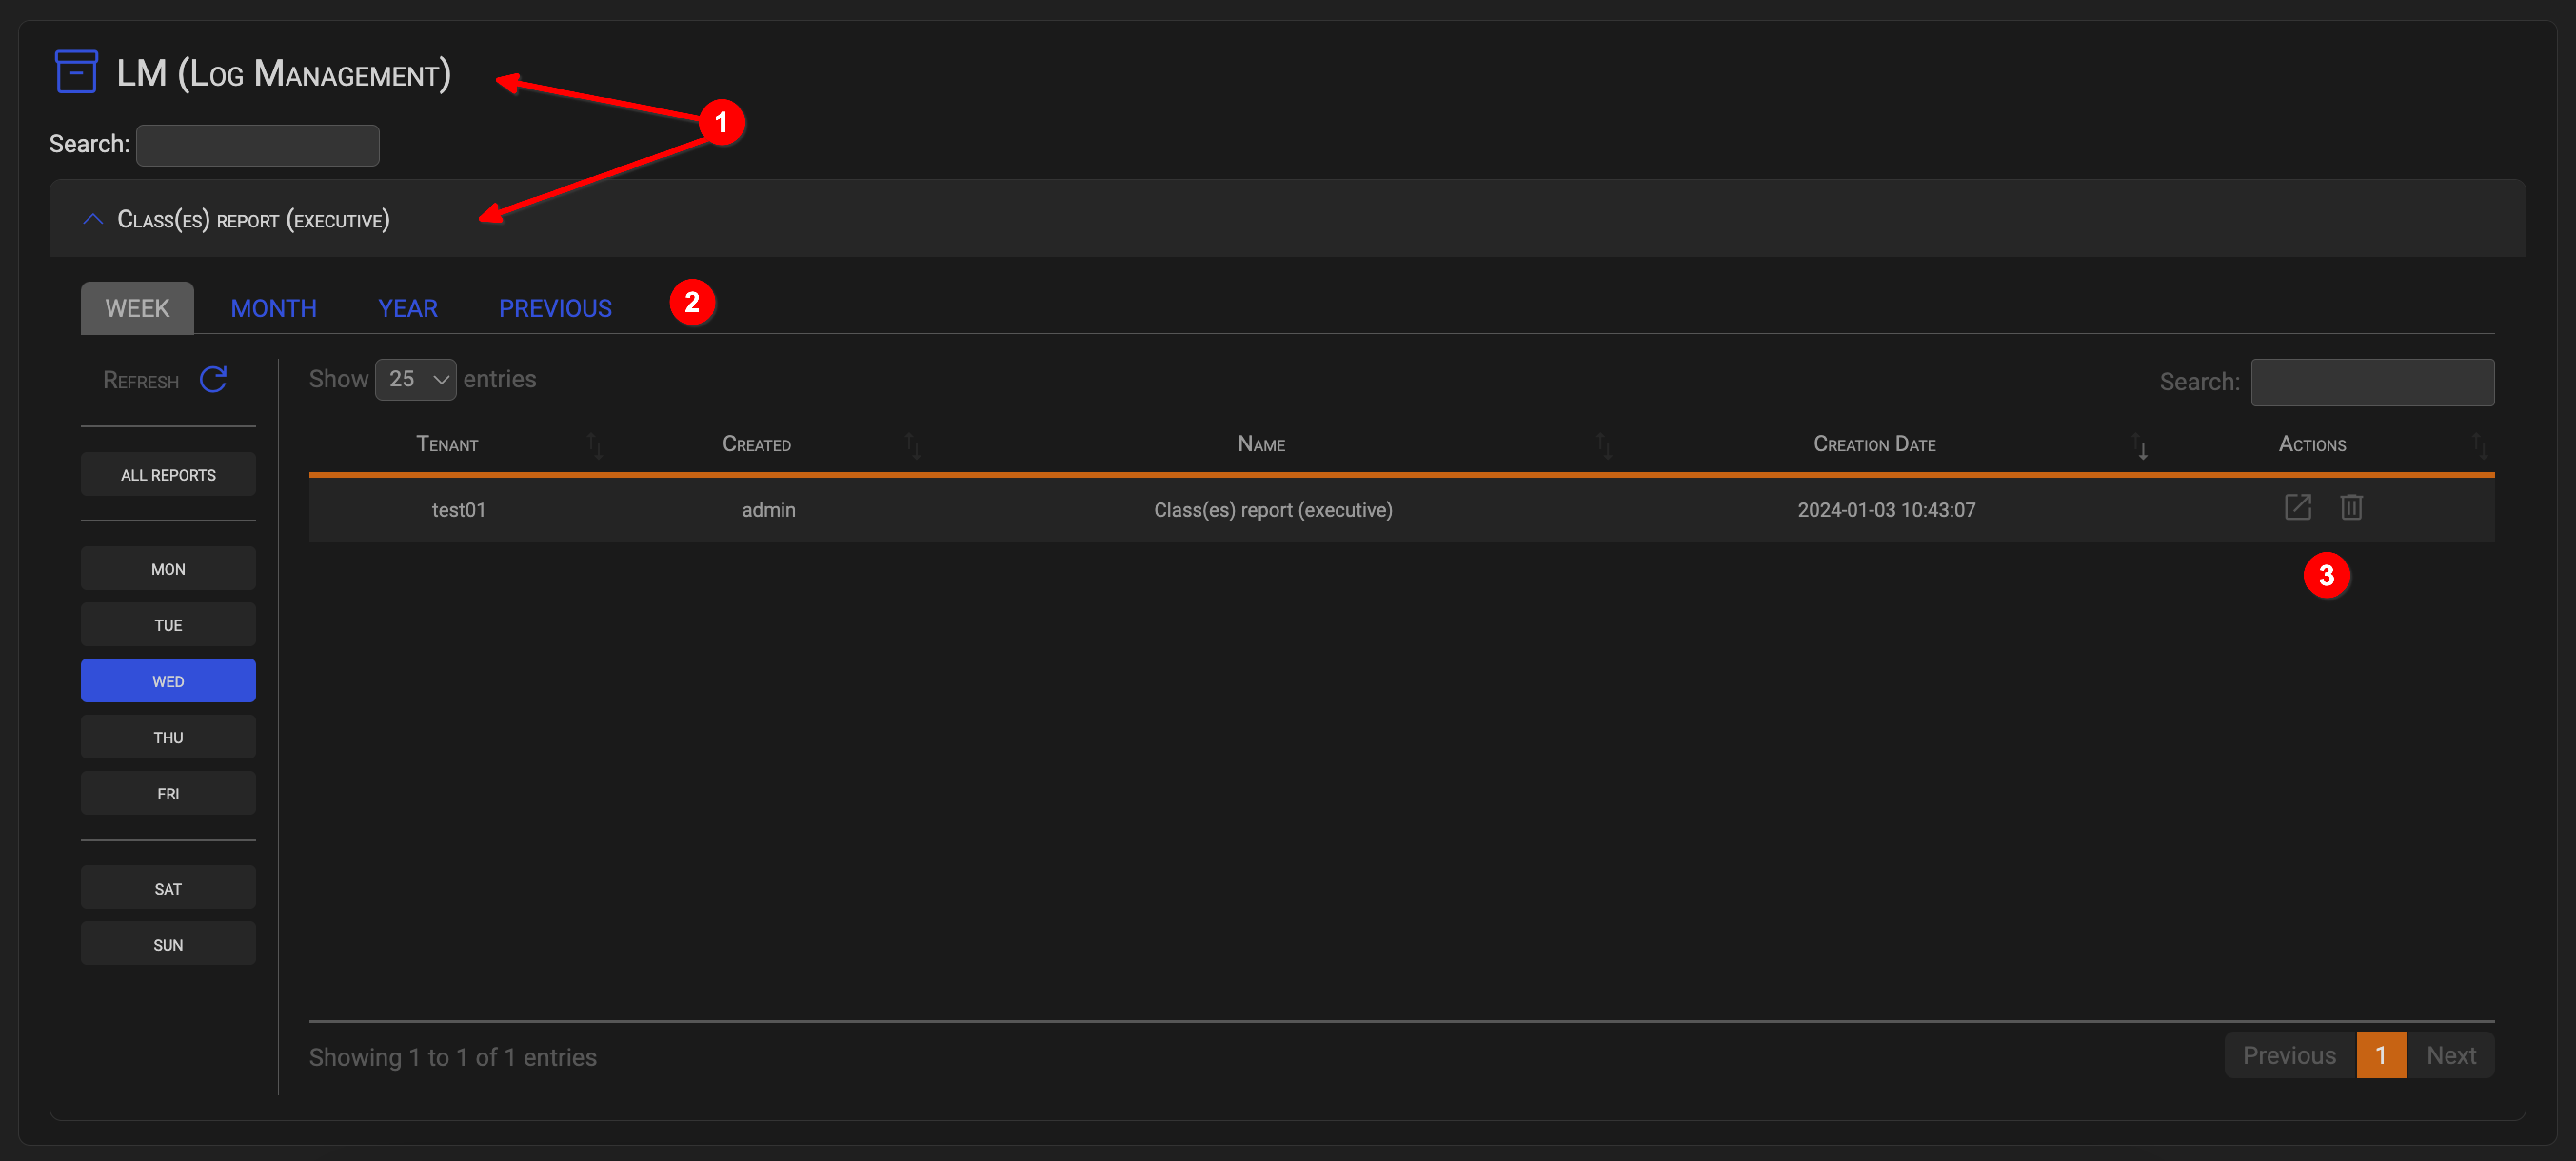Click the Tenant column header
The width and height of the screenshot is (2576, 1161).
[447, 444]
